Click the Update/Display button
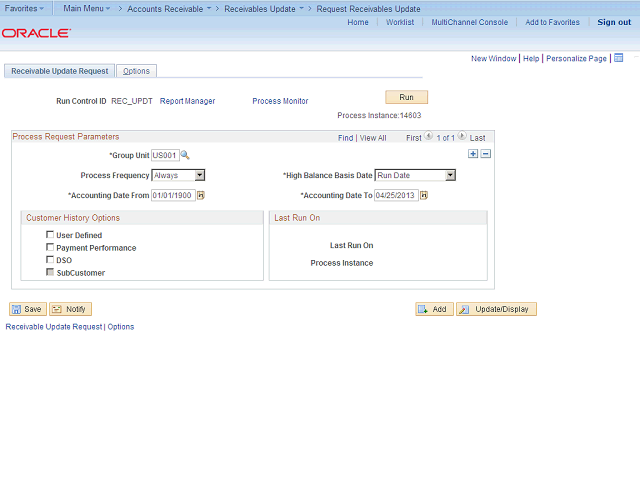The image size is (640, 480). 496,309
